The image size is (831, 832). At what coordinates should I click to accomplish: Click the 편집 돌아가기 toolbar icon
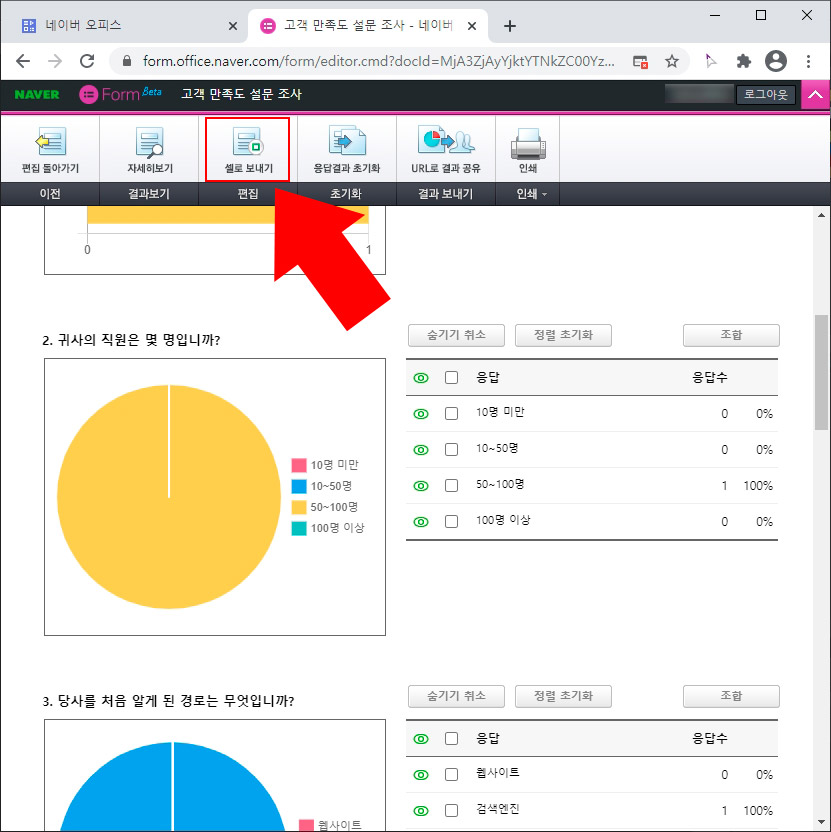[x=50, y=148]
